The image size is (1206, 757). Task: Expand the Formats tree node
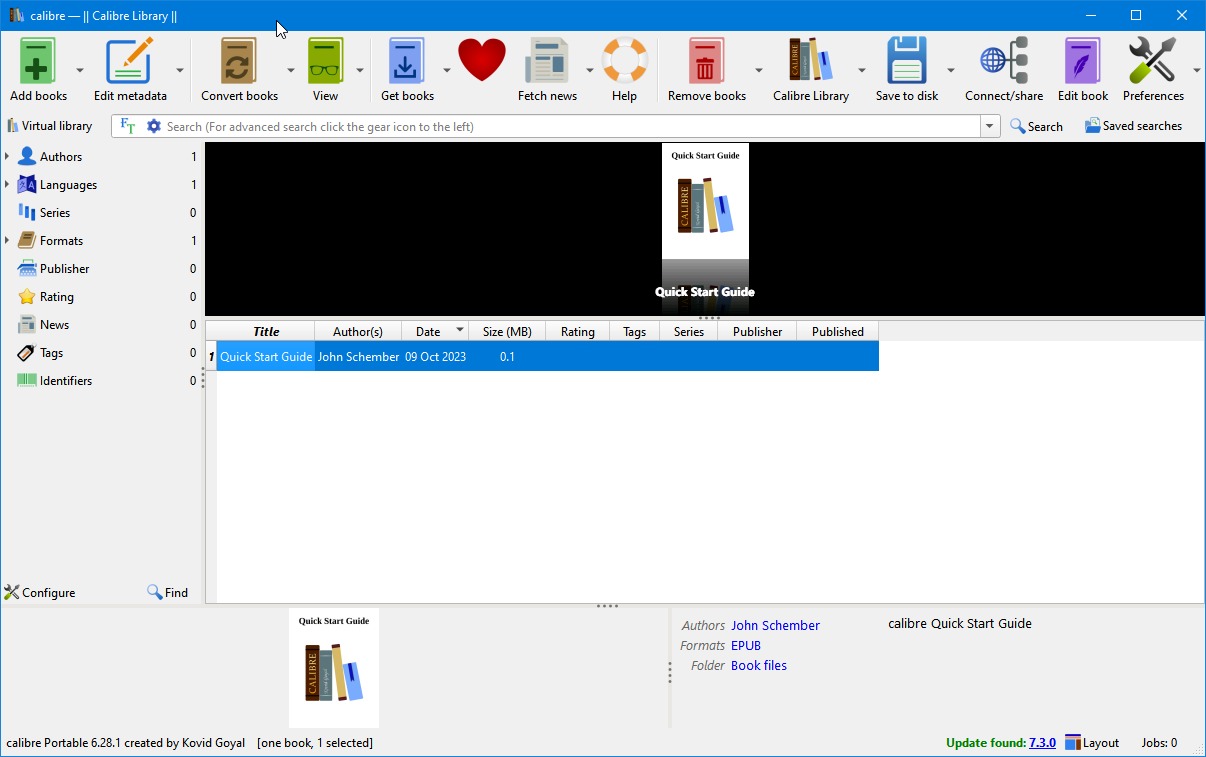7,241
